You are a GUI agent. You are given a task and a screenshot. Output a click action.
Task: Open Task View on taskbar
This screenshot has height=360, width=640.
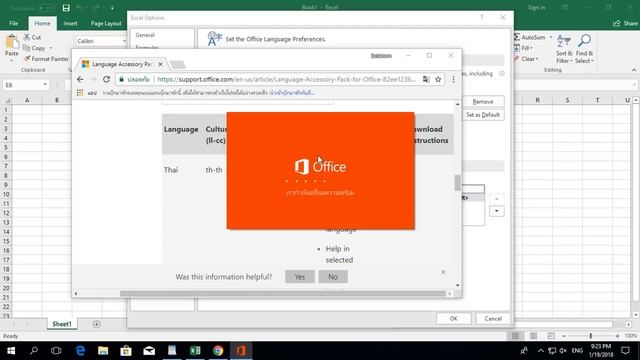coord(56,350)
